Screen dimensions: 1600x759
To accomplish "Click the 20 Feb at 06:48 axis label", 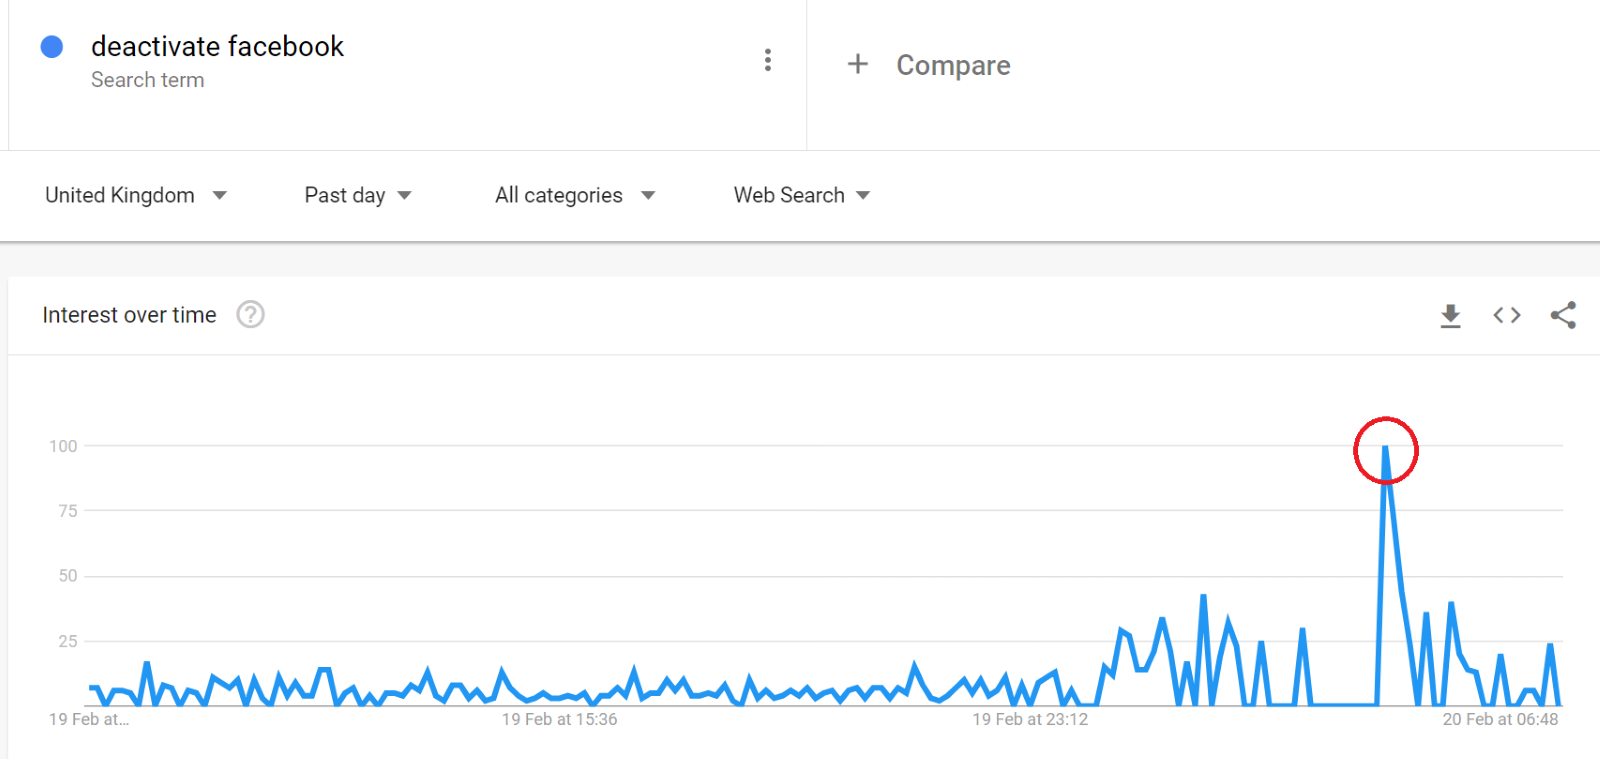I will coord(1500,719).
